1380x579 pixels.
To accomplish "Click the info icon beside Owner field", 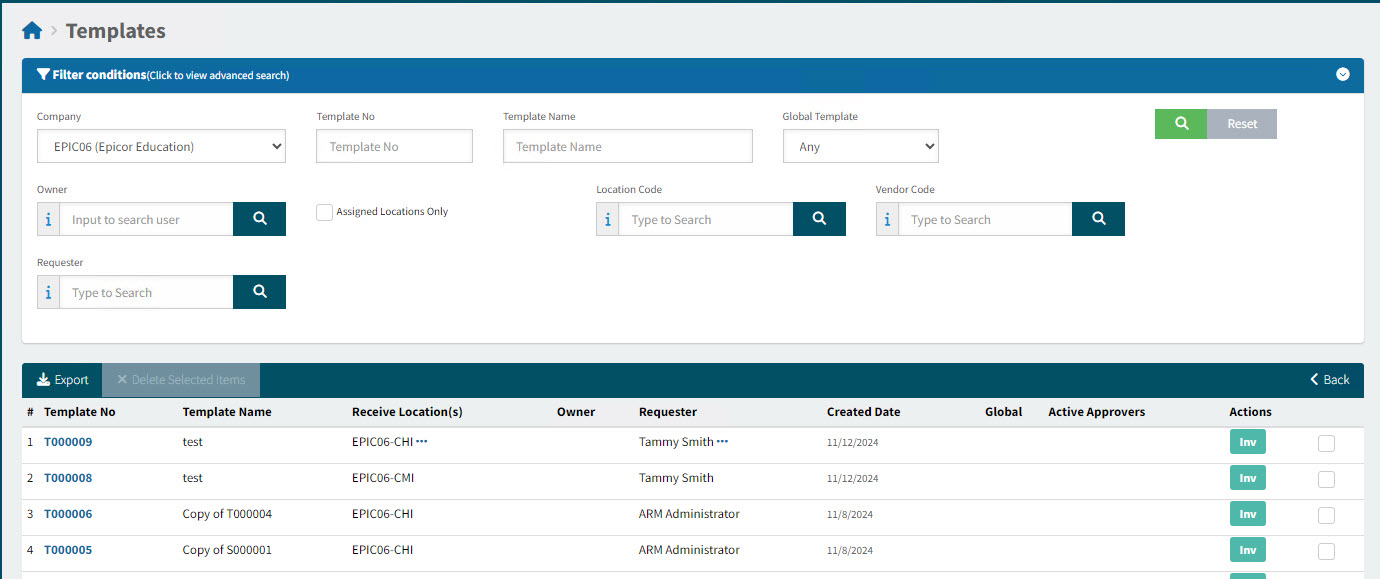I will [x=48, y=220].
